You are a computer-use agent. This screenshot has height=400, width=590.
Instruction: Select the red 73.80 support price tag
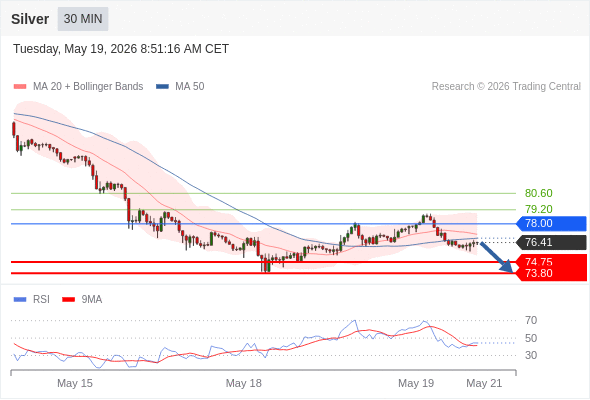click(551, 274)
